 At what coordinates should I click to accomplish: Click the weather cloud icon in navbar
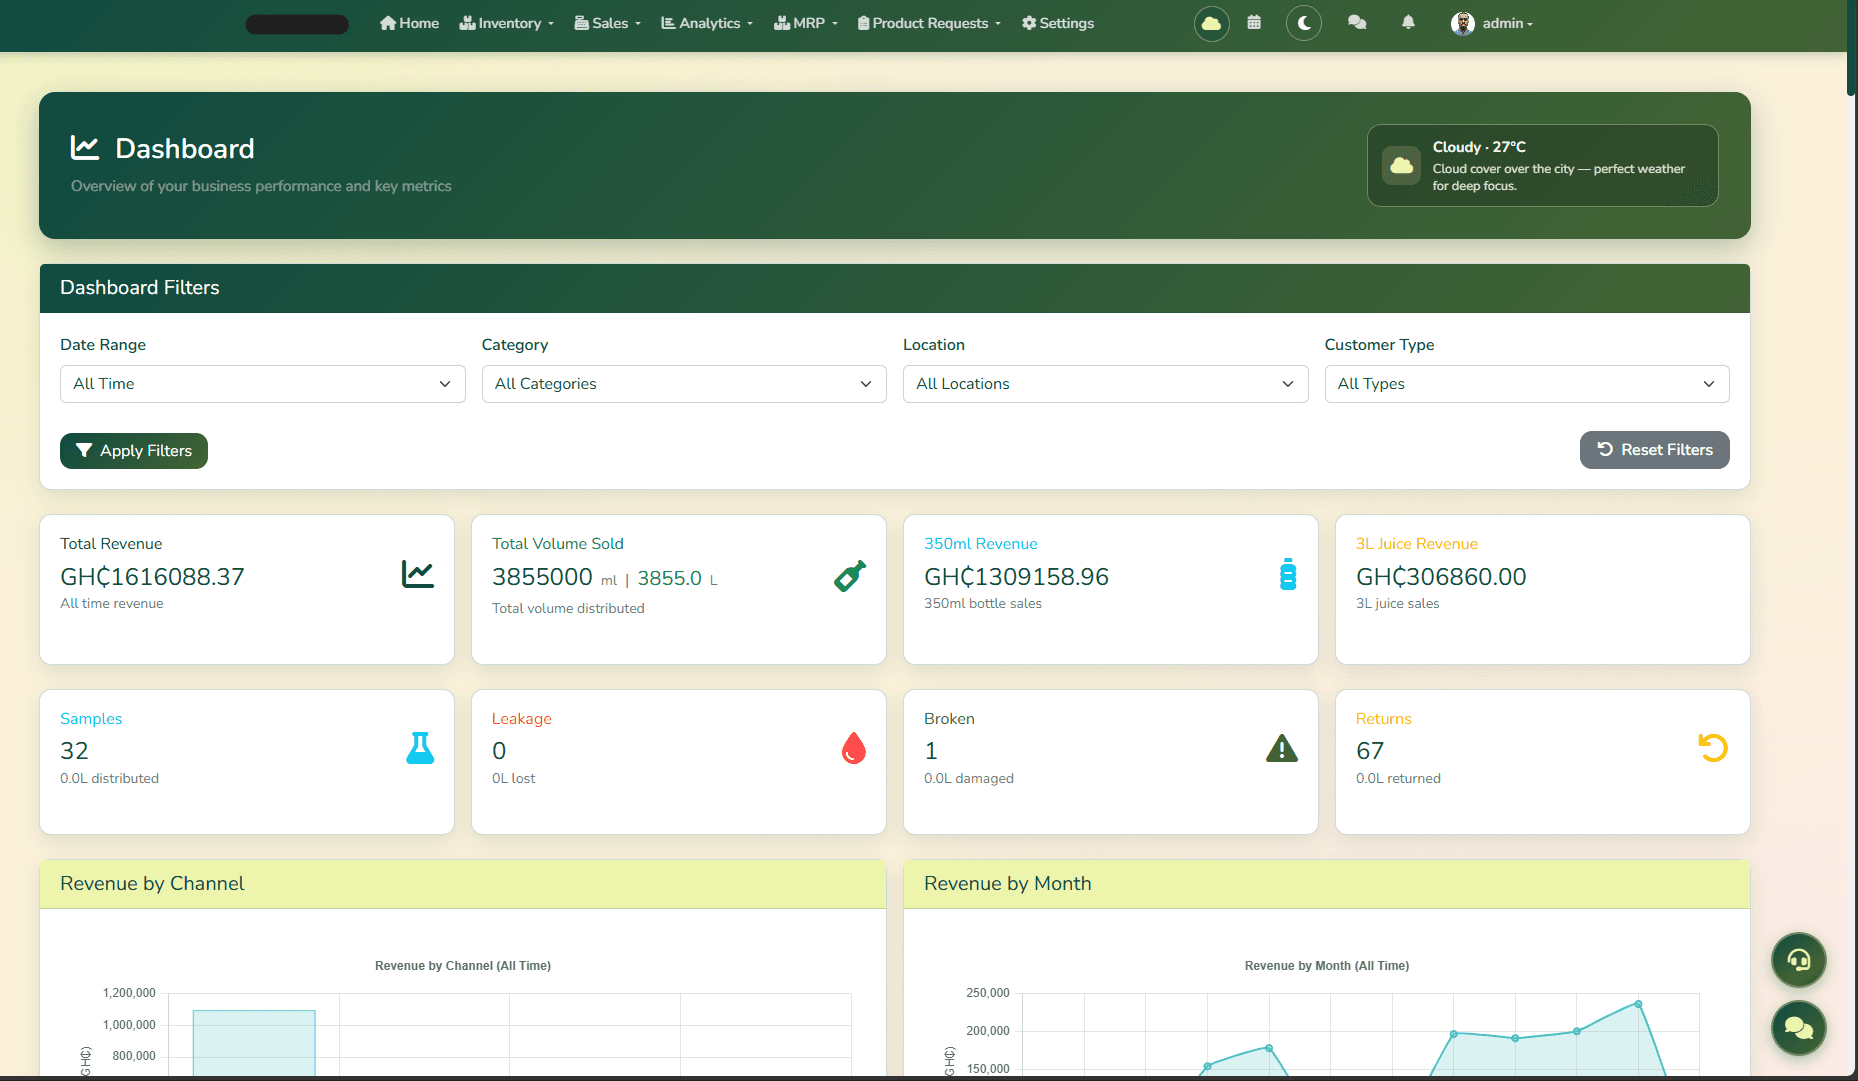[1211, 23]
